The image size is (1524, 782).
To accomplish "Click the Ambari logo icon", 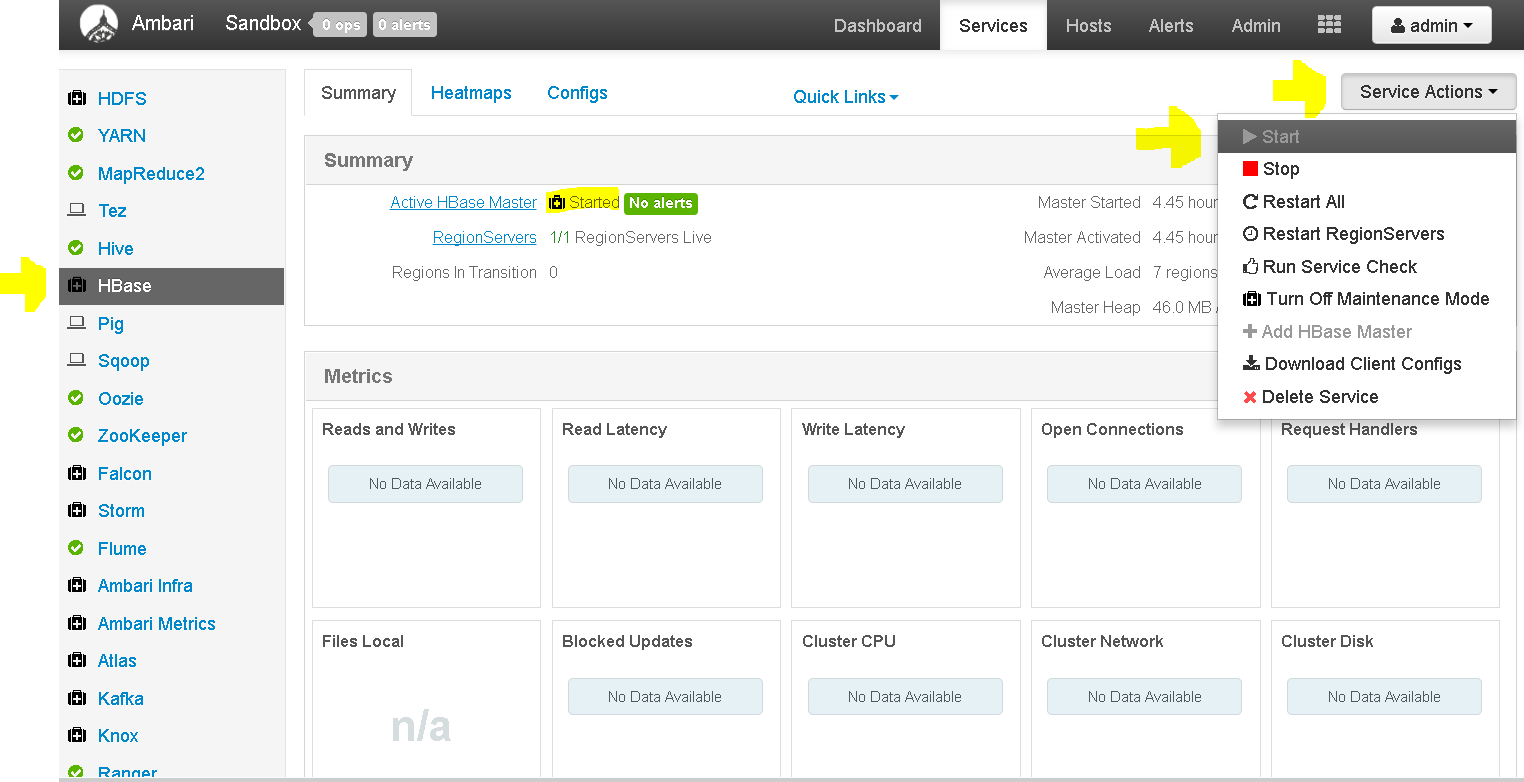I will point(98,24).
